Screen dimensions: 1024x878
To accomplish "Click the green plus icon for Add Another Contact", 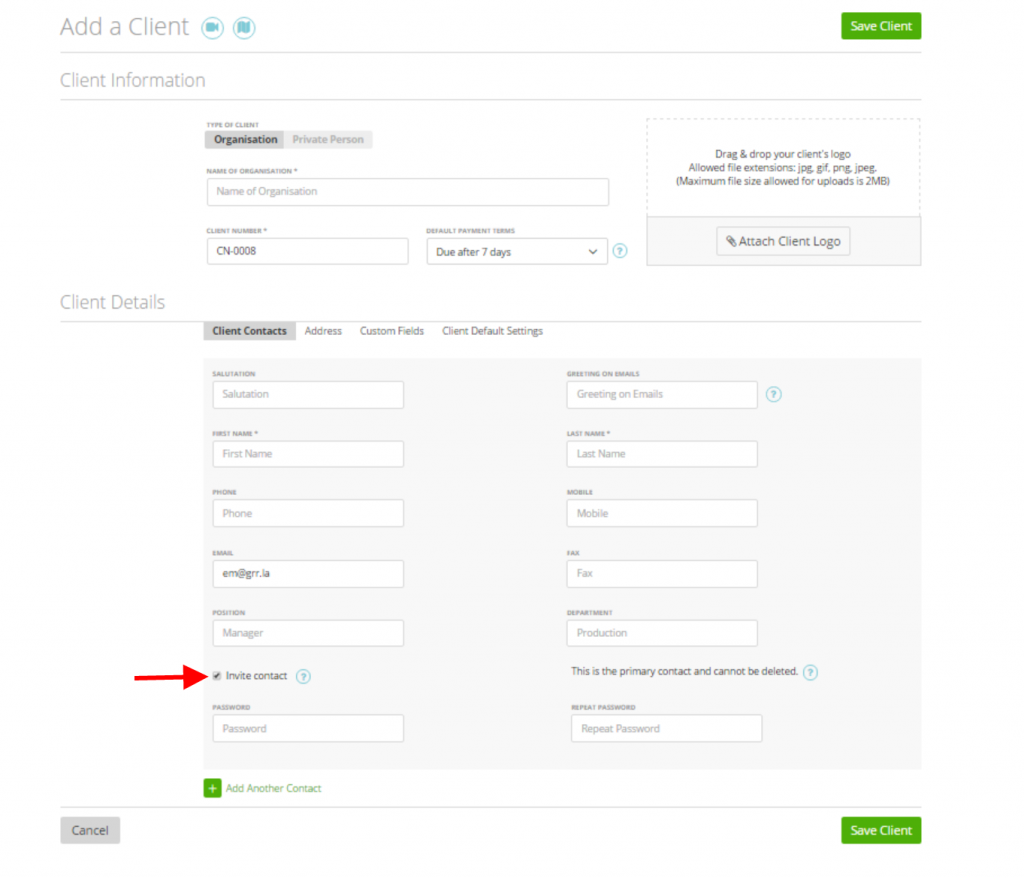I will point(212,788).
